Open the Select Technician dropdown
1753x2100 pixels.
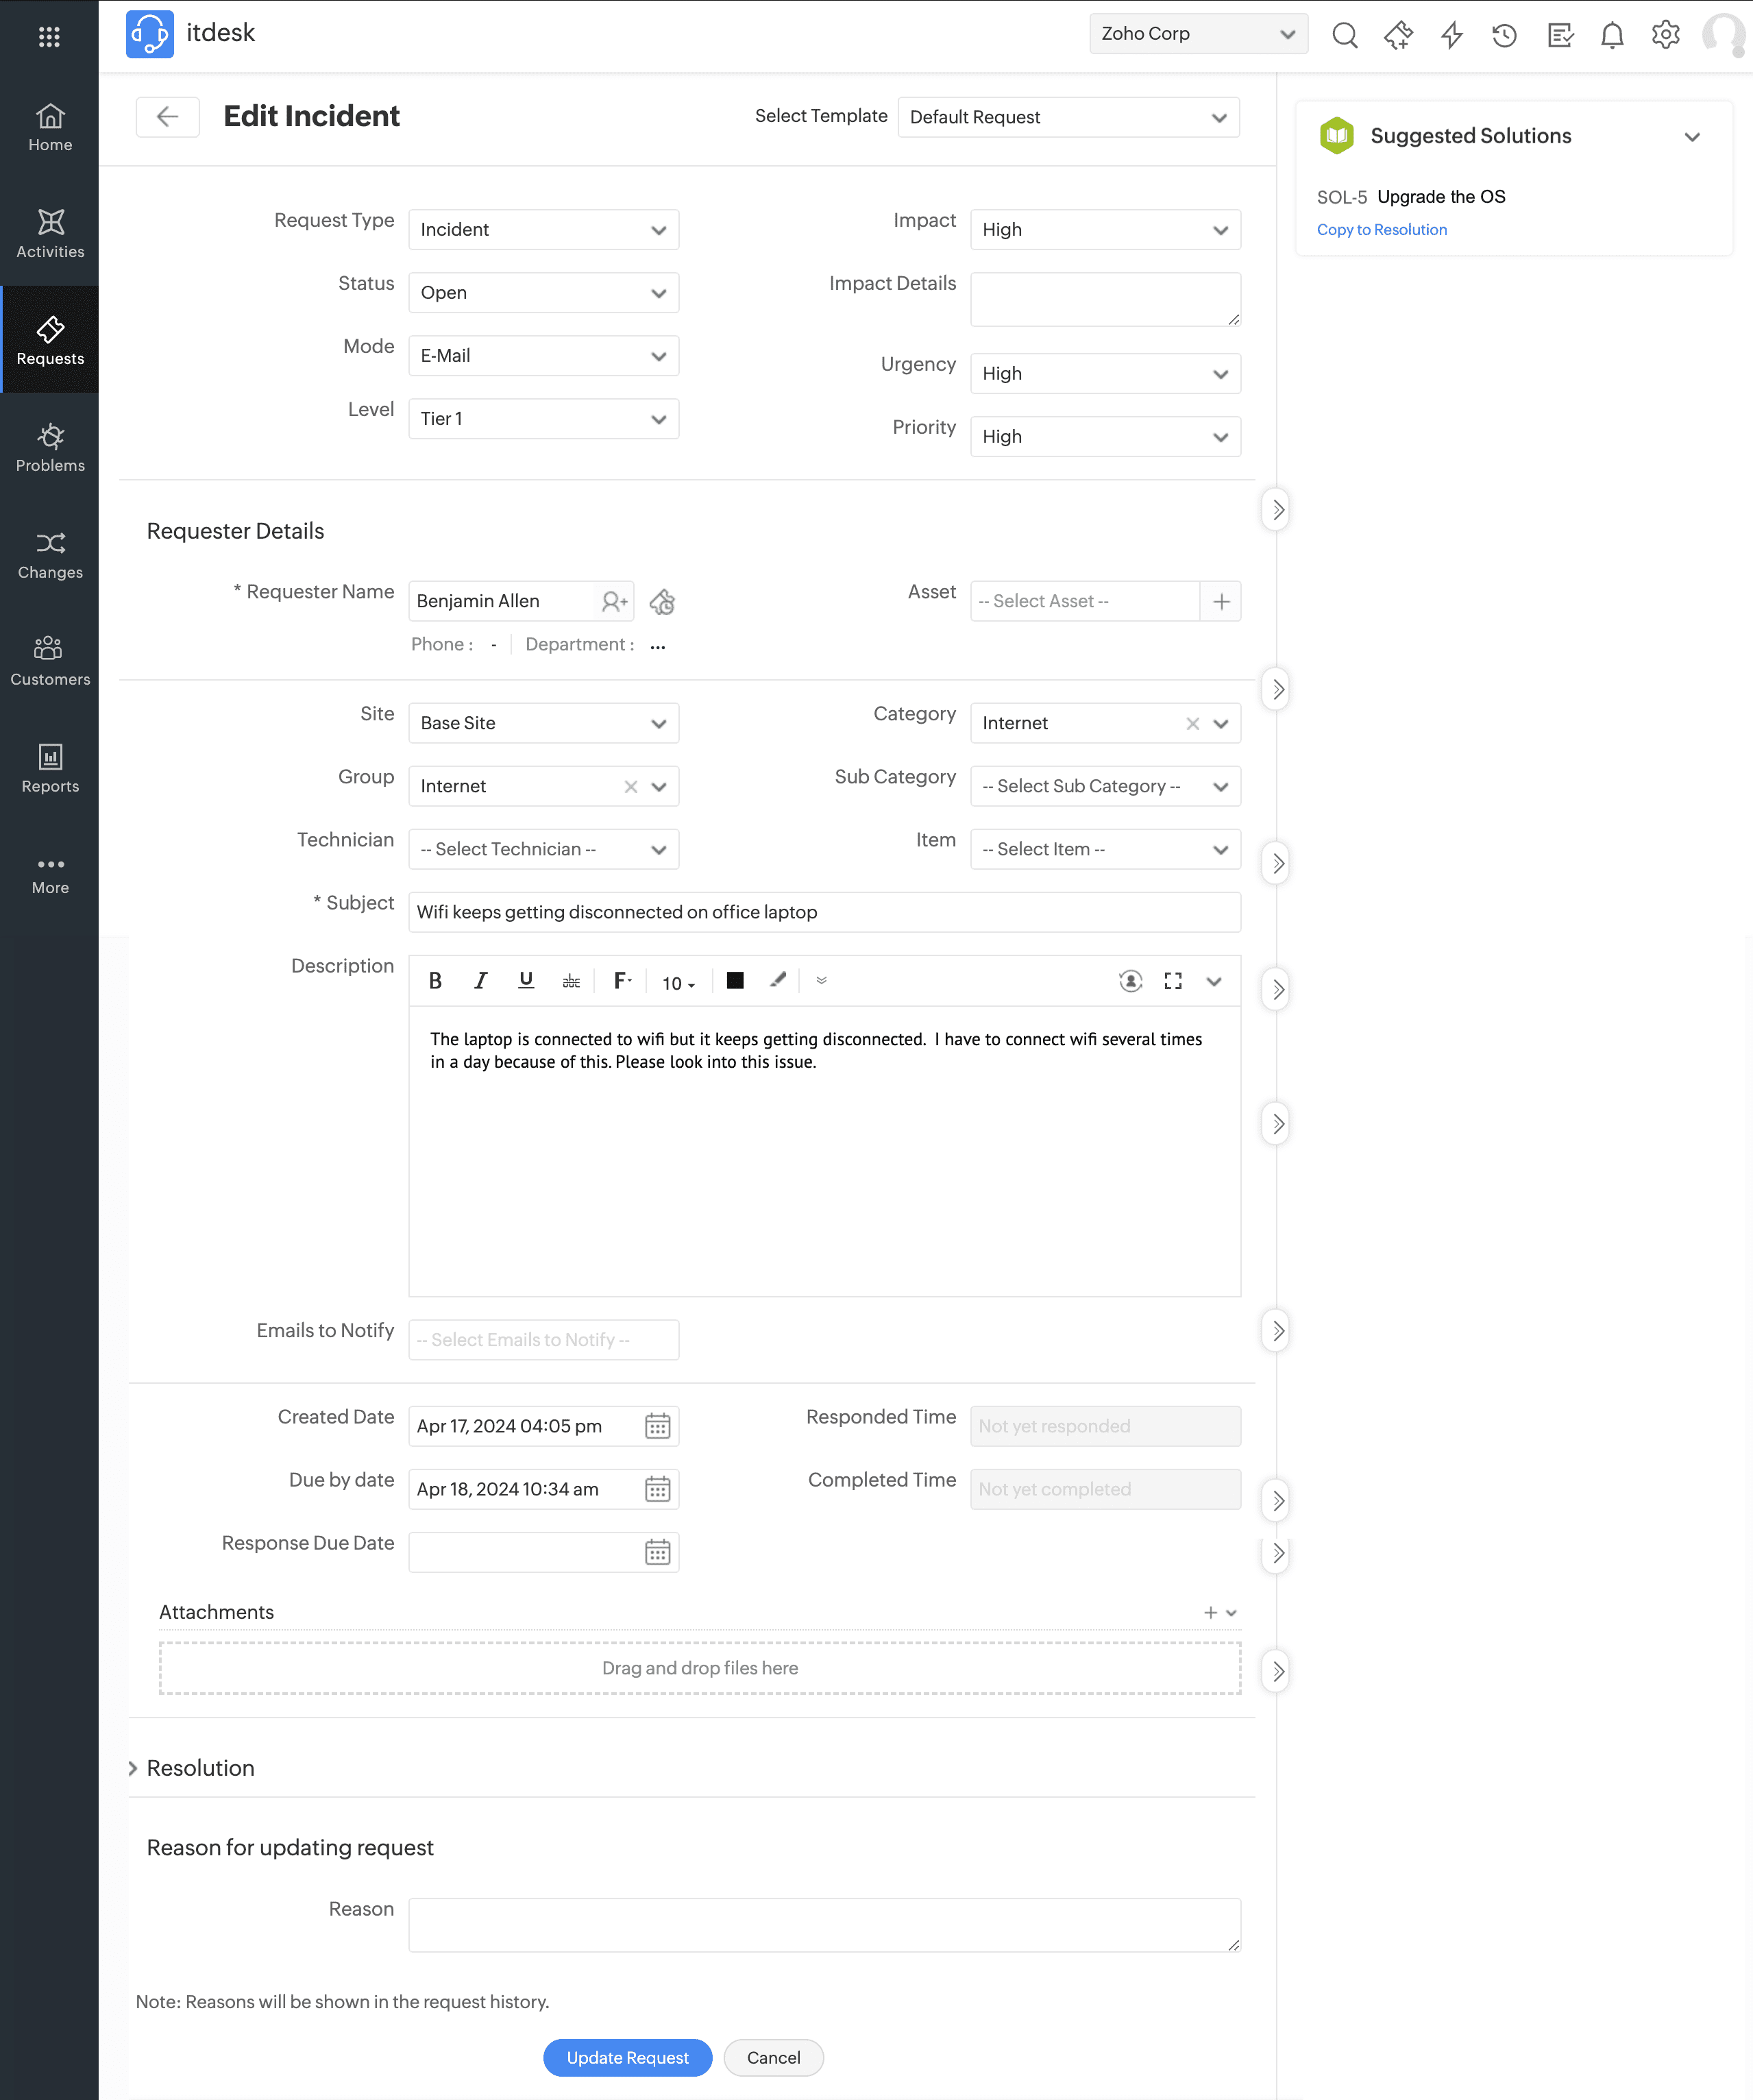(x=543, y=849)
